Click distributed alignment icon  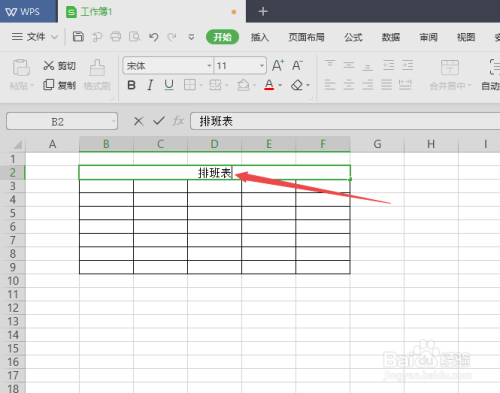coord(405,85)
